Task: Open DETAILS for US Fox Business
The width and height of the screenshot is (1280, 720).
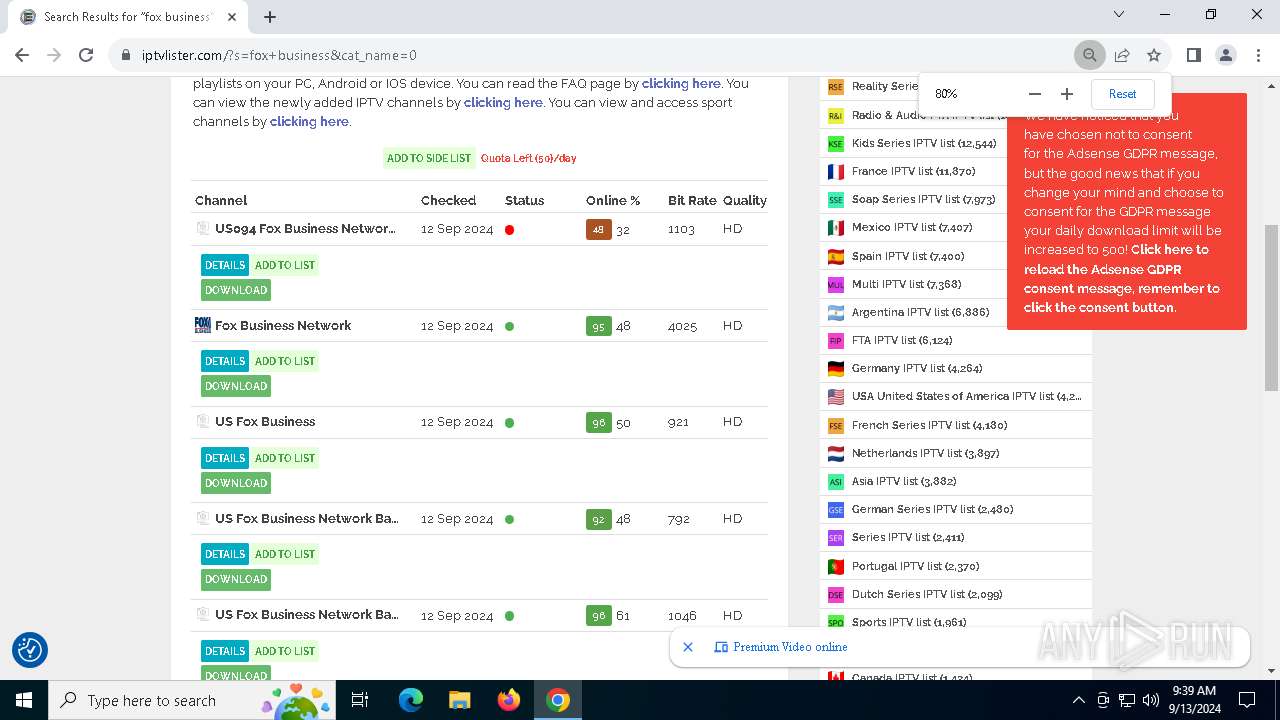Action: pos(225,458)
